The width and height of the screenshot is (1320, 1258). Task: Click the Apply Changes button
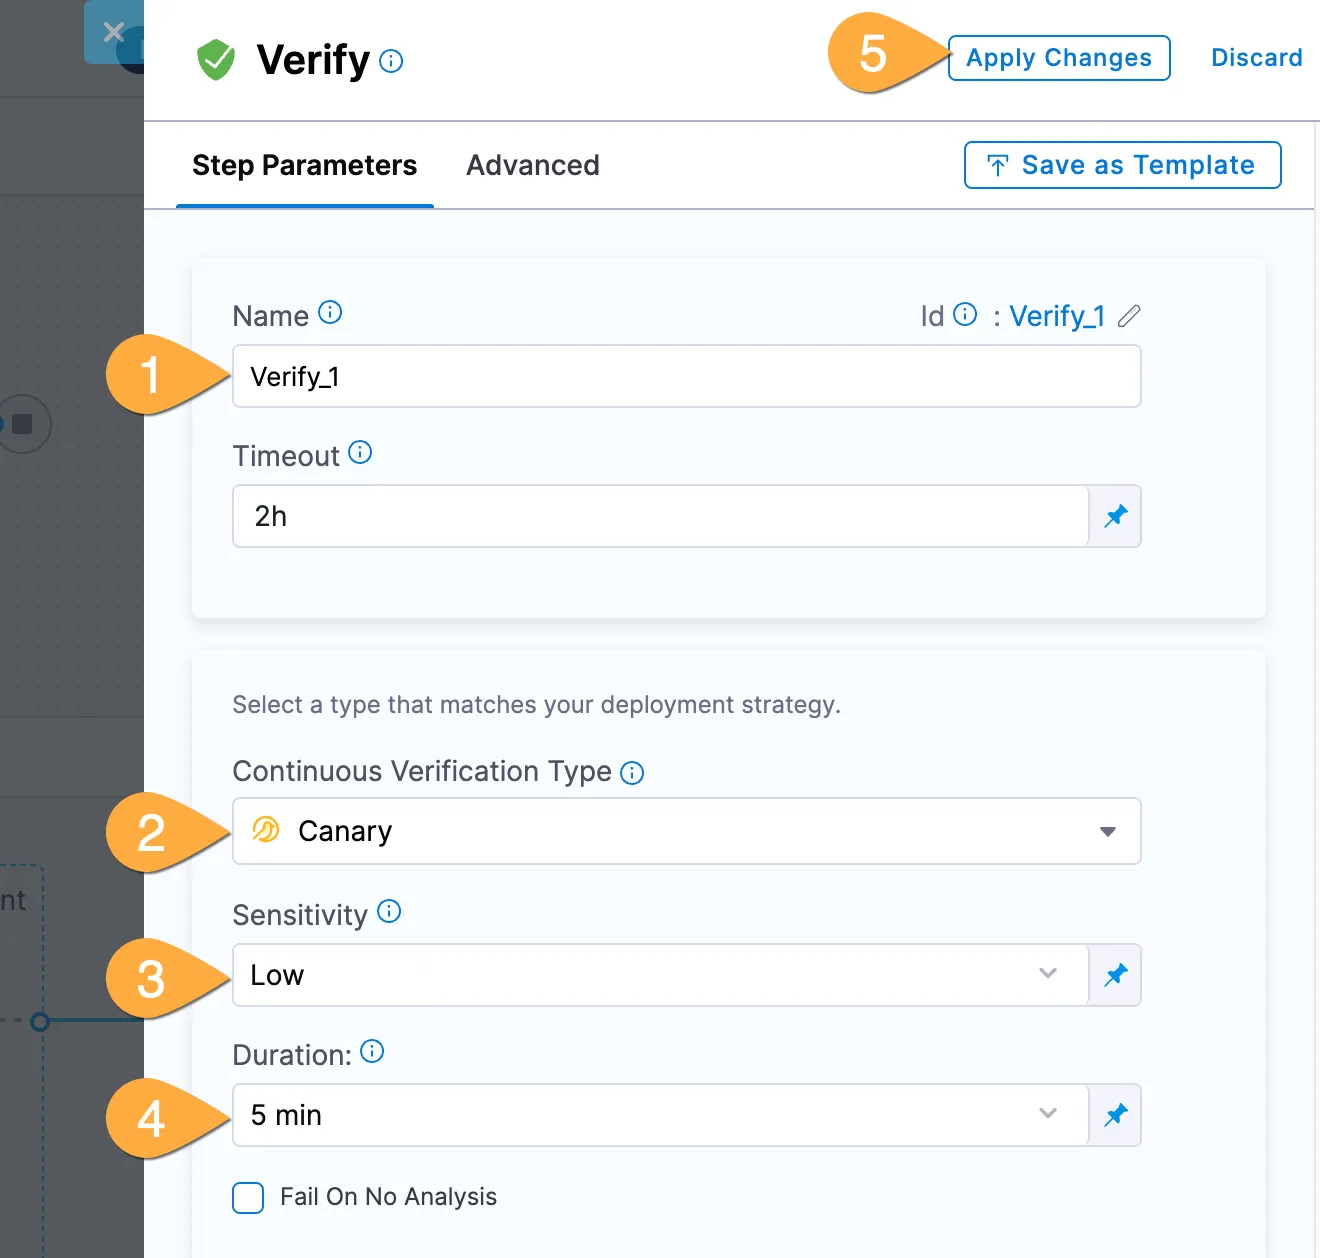coord(1058,58)
